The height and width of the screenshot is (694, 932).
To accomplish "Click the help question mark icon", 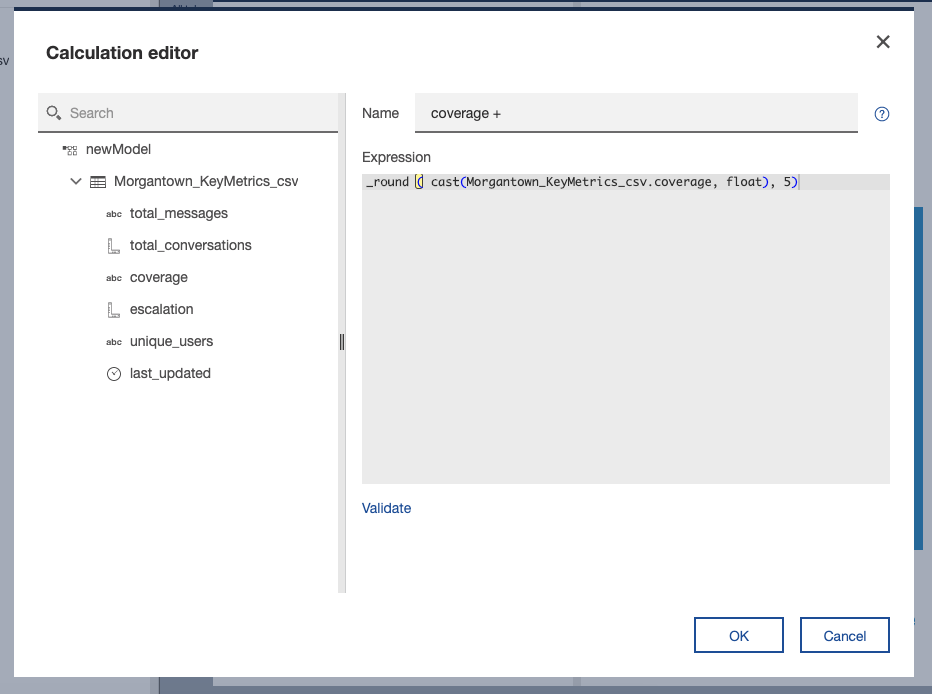I will tap(881, 114).
